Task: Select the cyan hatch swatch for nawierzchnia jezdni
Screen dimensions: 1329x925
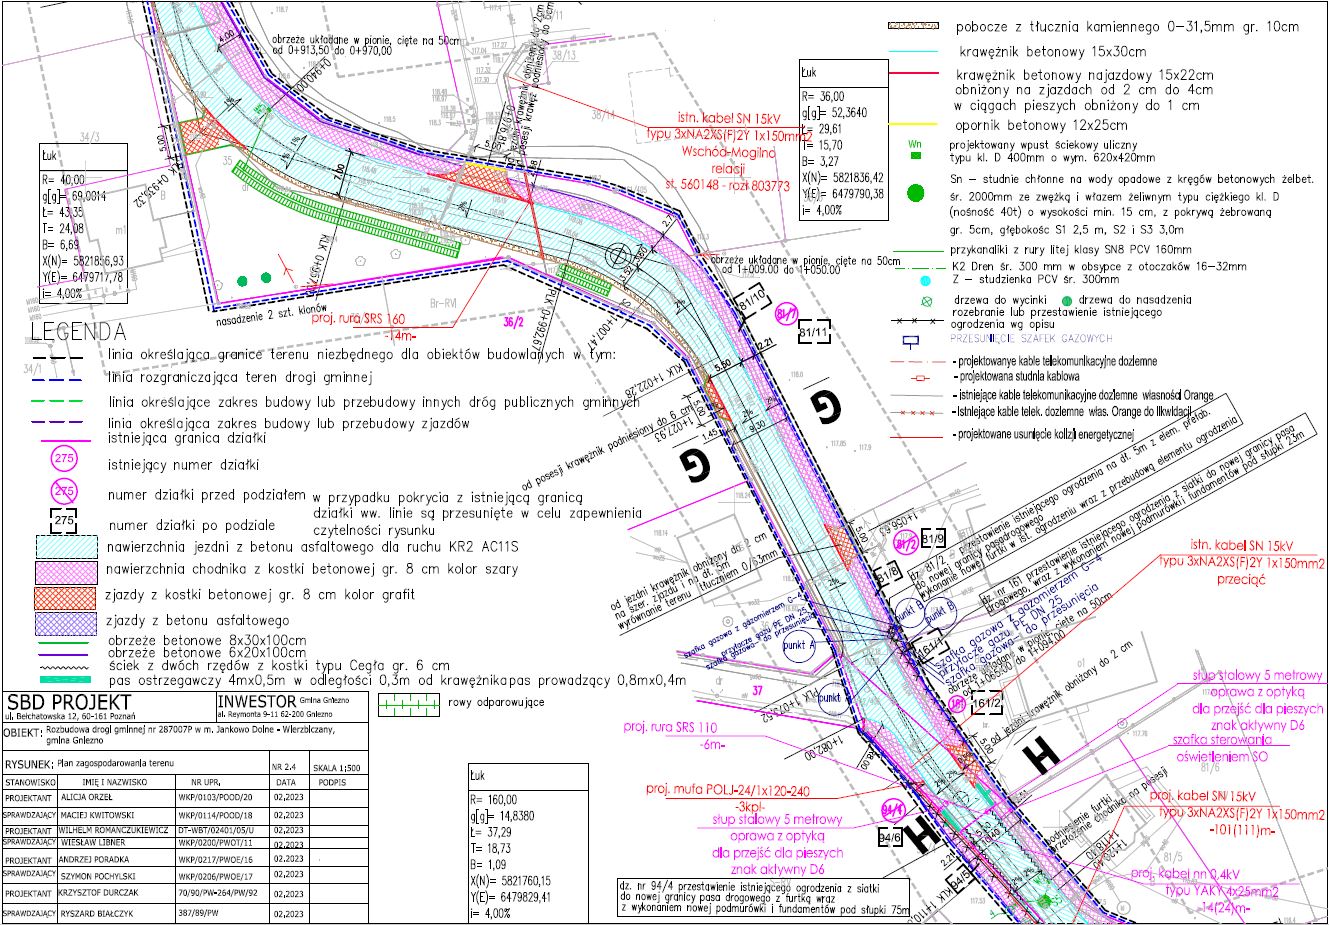Action: (66, 546)
